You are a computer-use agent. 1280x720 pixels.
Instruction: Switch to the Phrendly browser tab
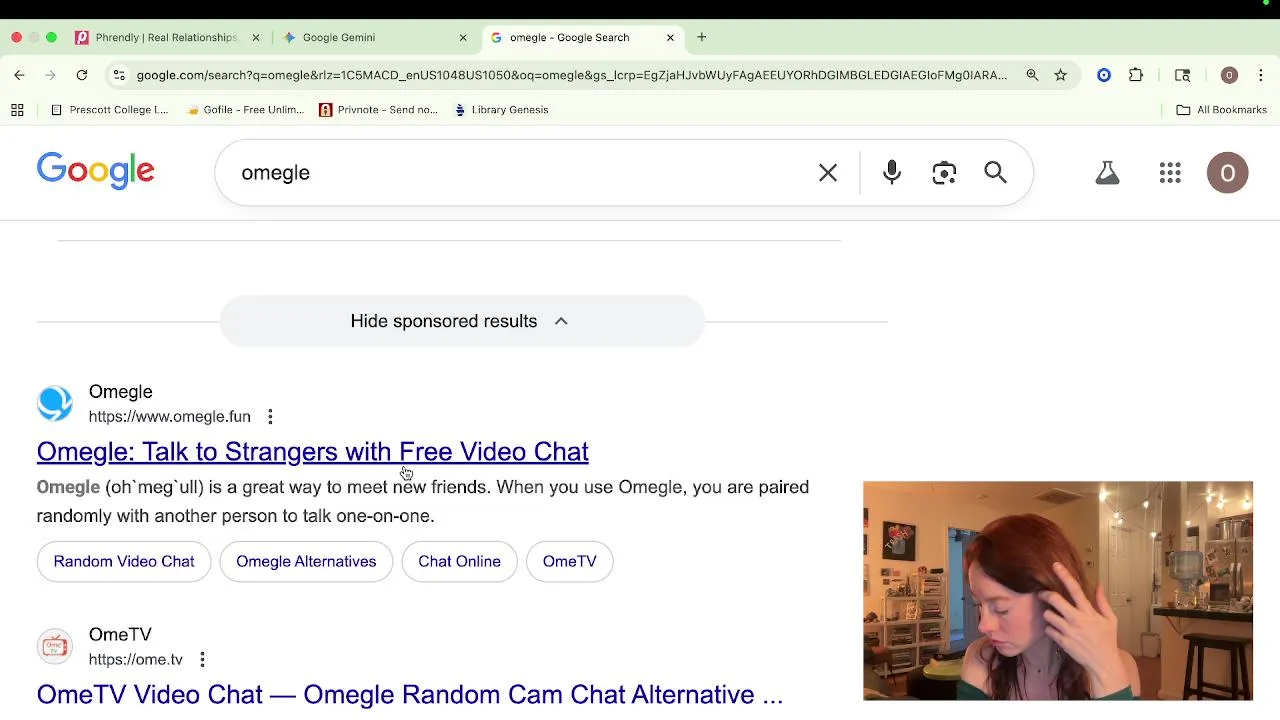point(157,37)
